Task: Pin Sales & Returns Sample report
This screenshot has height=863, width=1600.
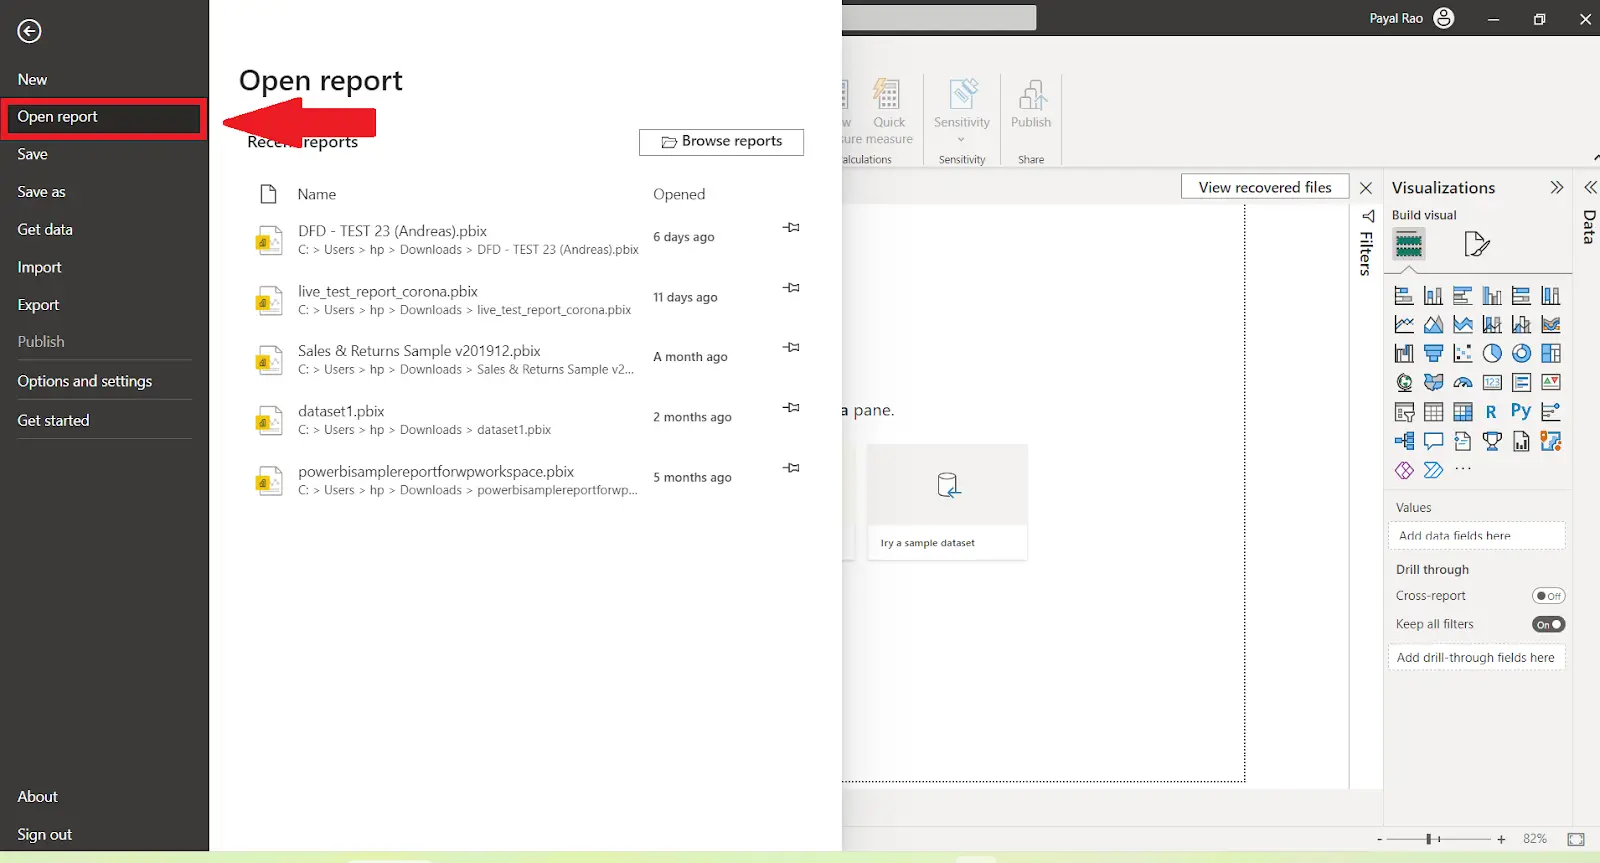Action: tap(791, 348)
